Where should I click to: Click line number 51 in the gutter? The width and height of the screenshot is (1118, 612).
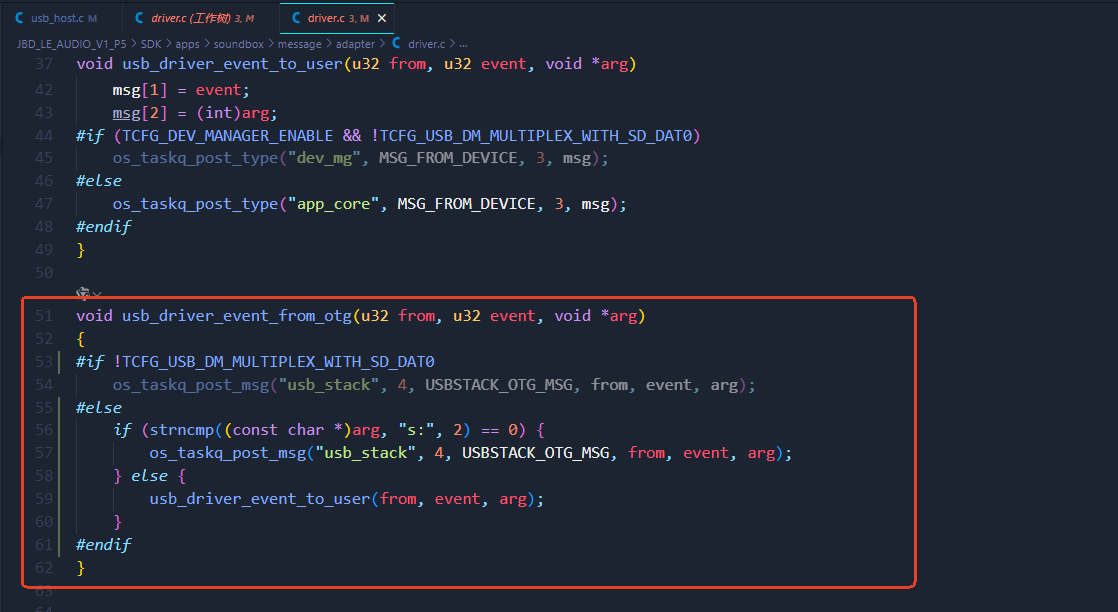[x=44, y=316]
